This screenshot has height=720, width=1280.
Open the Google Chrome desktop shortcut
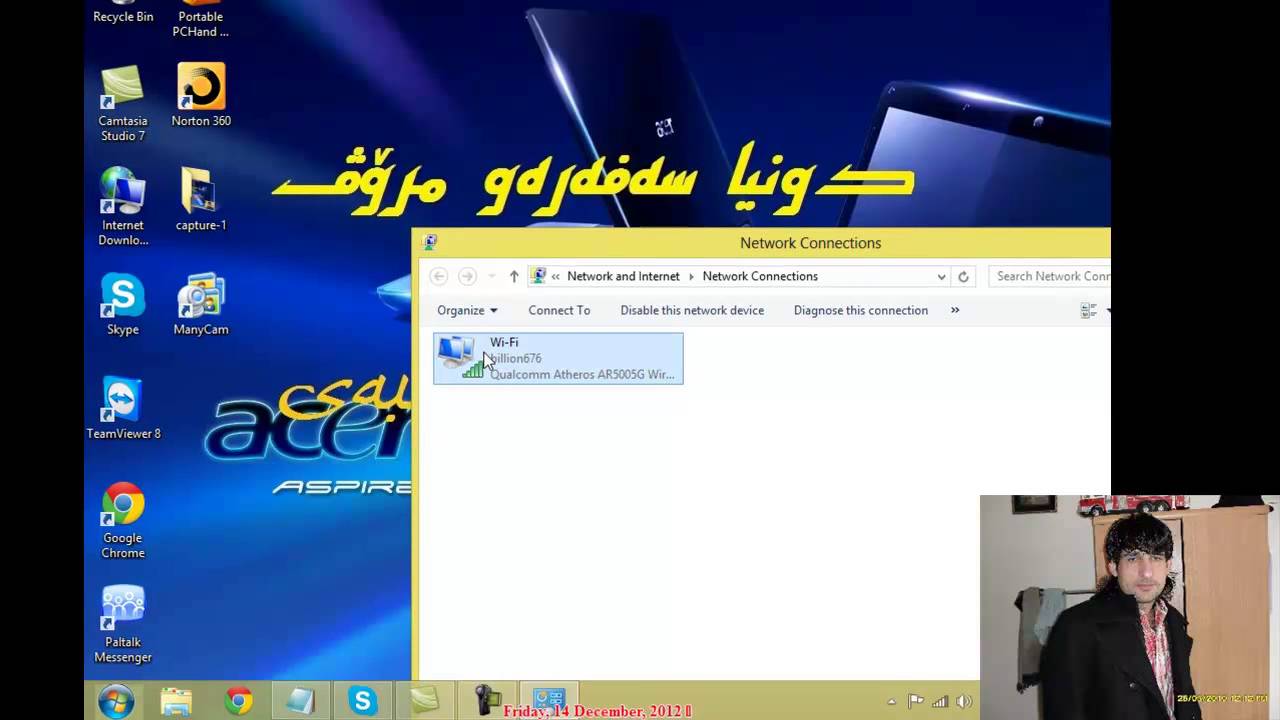pos(123,520)
